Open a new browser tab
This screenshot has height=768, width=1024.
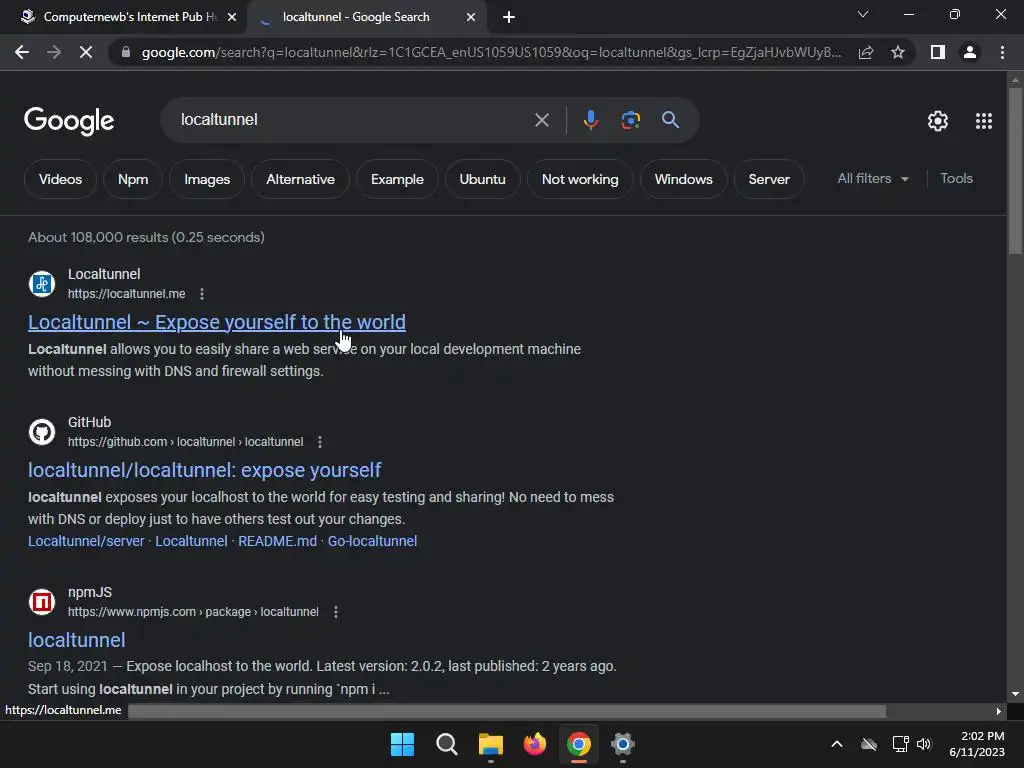(509, 17)
